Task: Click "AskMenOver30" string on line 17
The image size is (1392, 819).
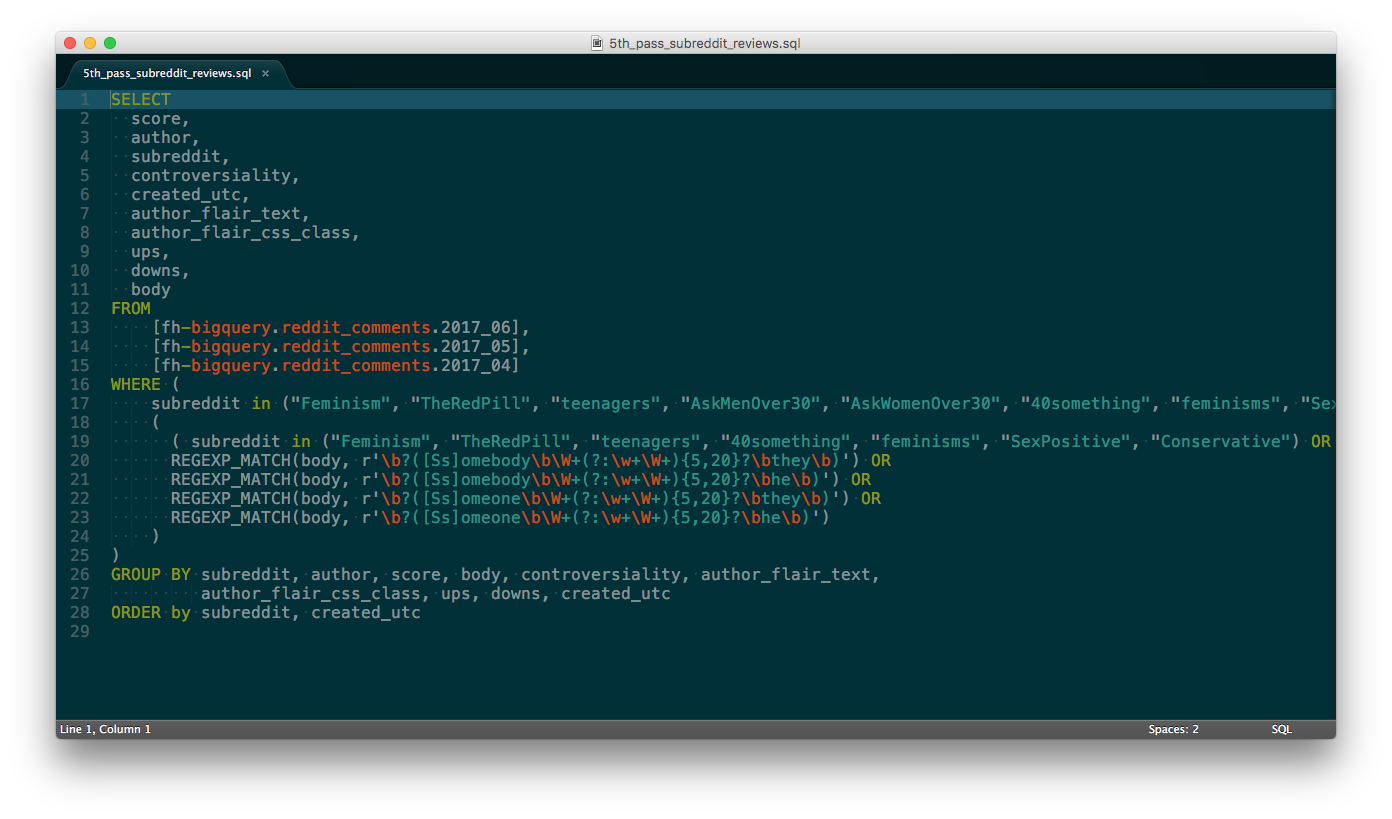Action: (x=750, y=403)
